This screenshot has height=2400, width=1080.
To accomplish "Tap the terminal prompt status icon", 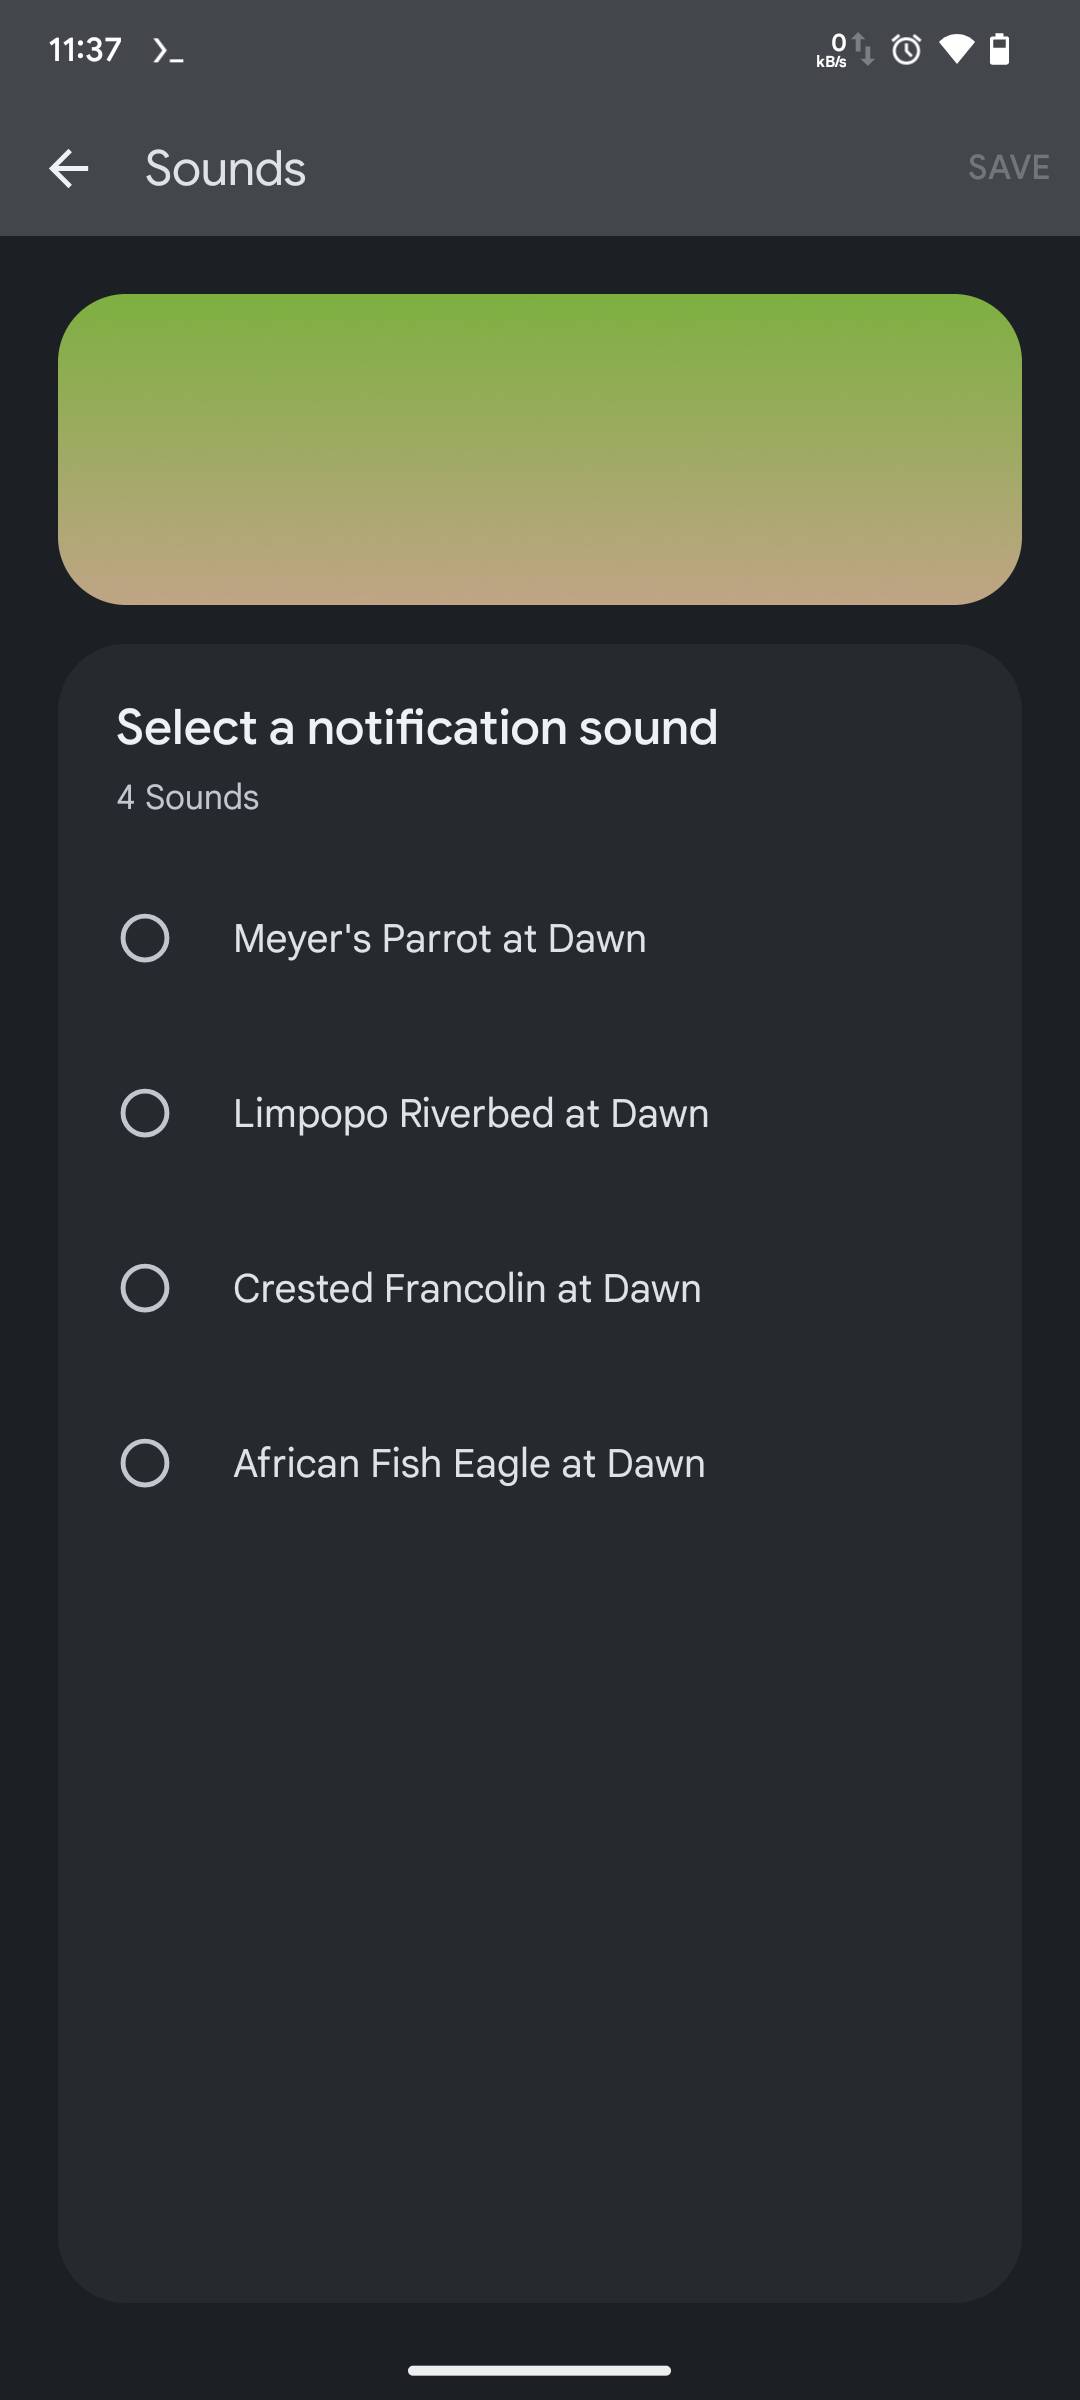I will pos(168,50).
